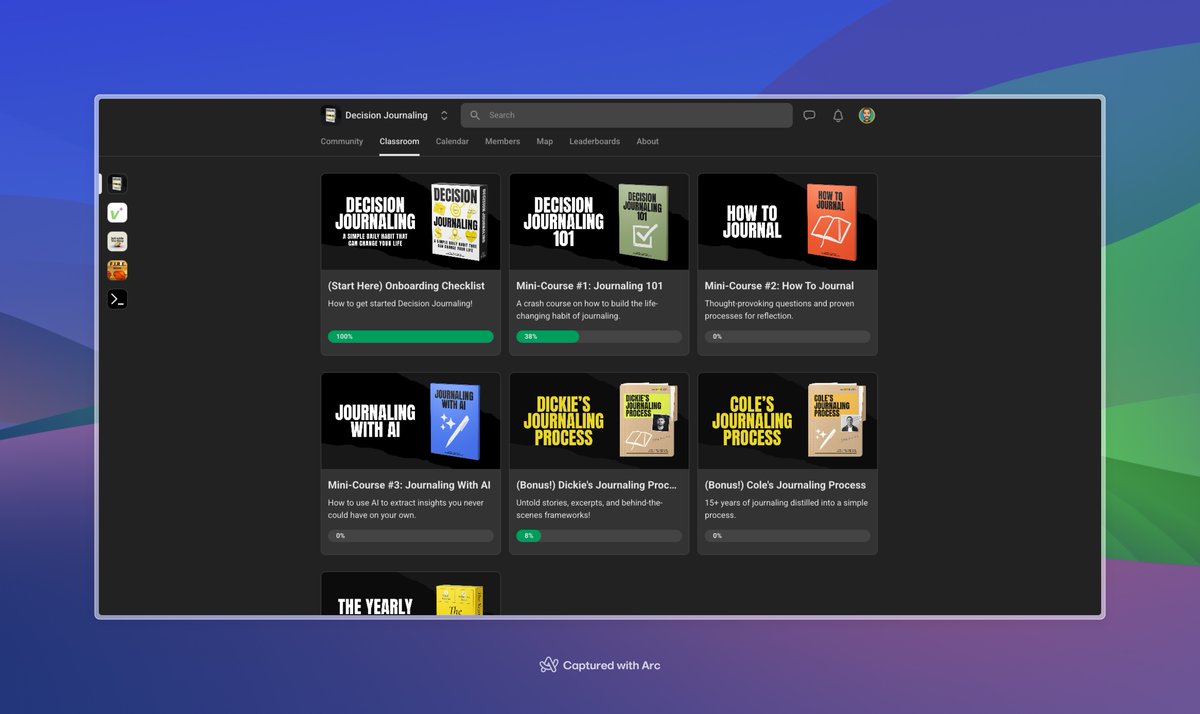Image resolution: width=1200 pixels, height=714 pixels.
Task: Open the Calendar tab
Action: click(452, 141)
